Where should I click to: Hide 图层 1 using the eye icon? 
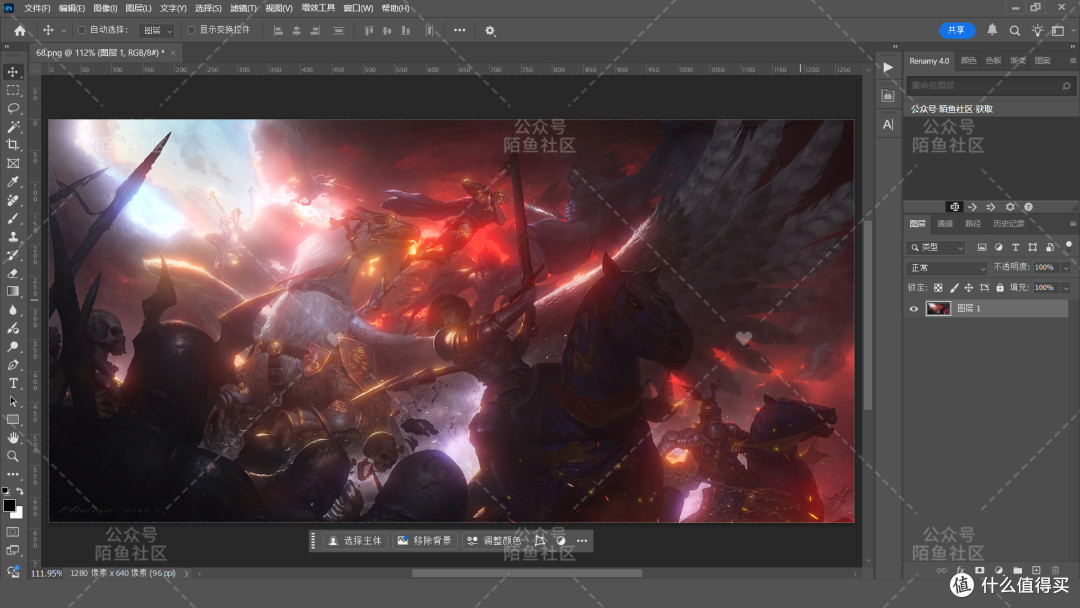coord(914,308)
